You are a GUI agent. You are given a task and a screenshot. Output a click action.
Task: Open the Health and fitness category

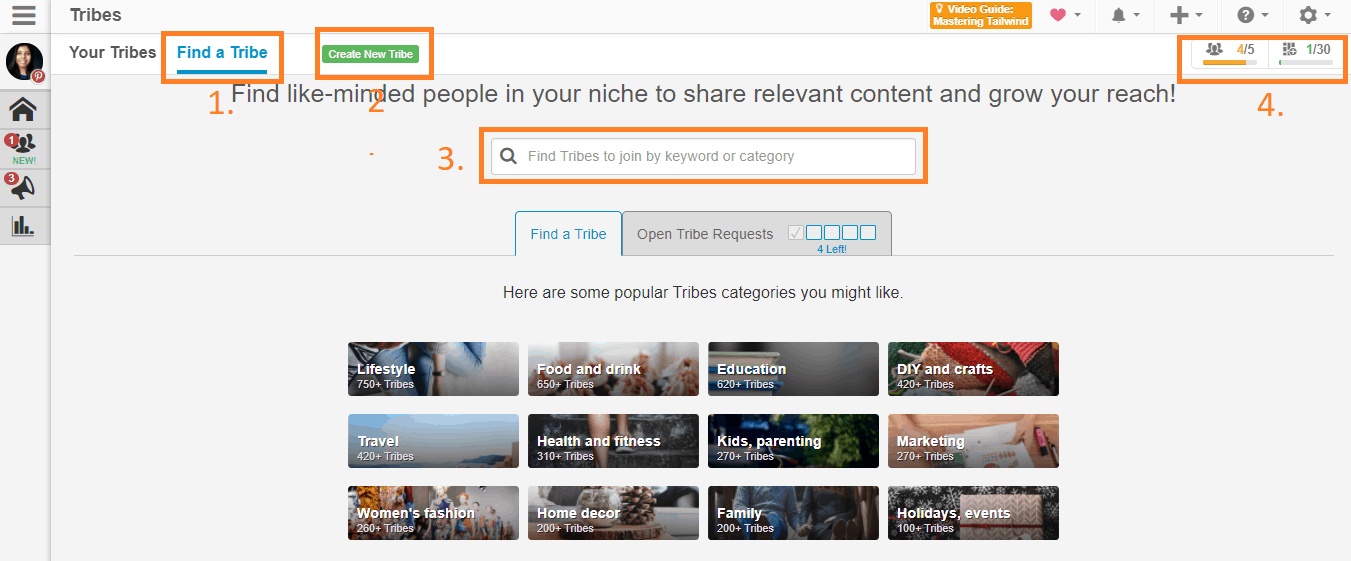(x=613, y=441)
